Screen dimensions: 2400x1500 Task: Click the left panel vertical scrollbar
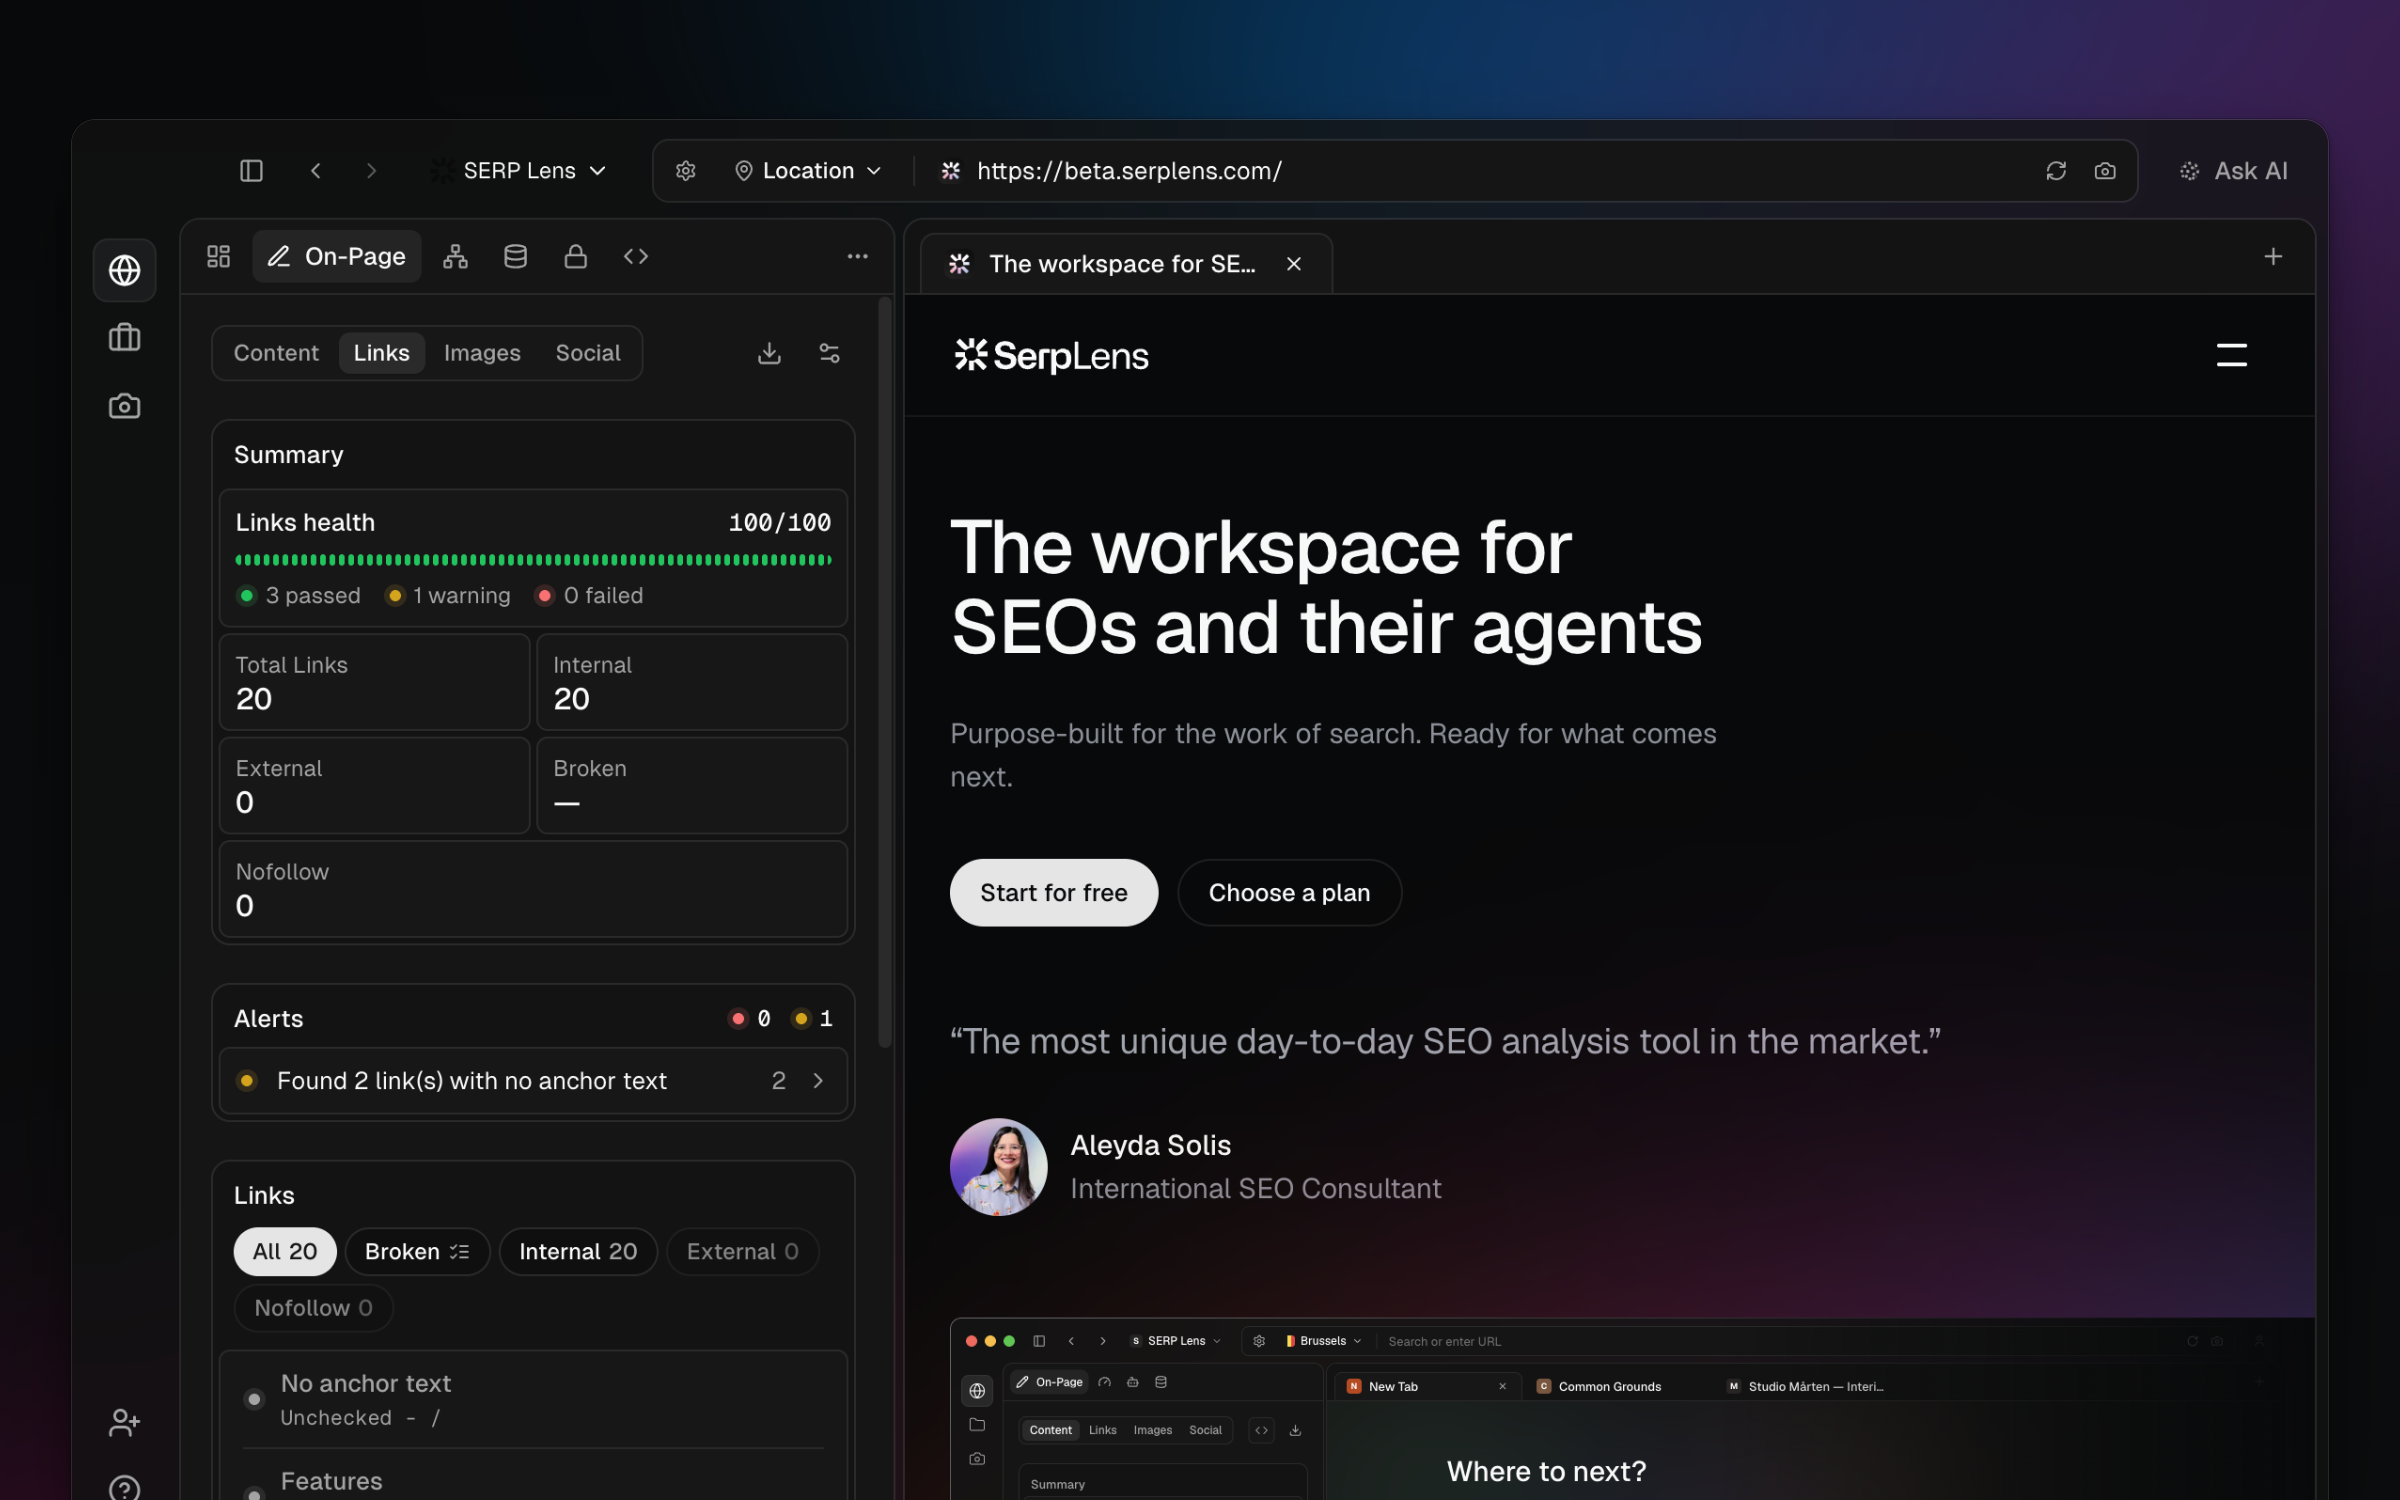click(884, 672)
